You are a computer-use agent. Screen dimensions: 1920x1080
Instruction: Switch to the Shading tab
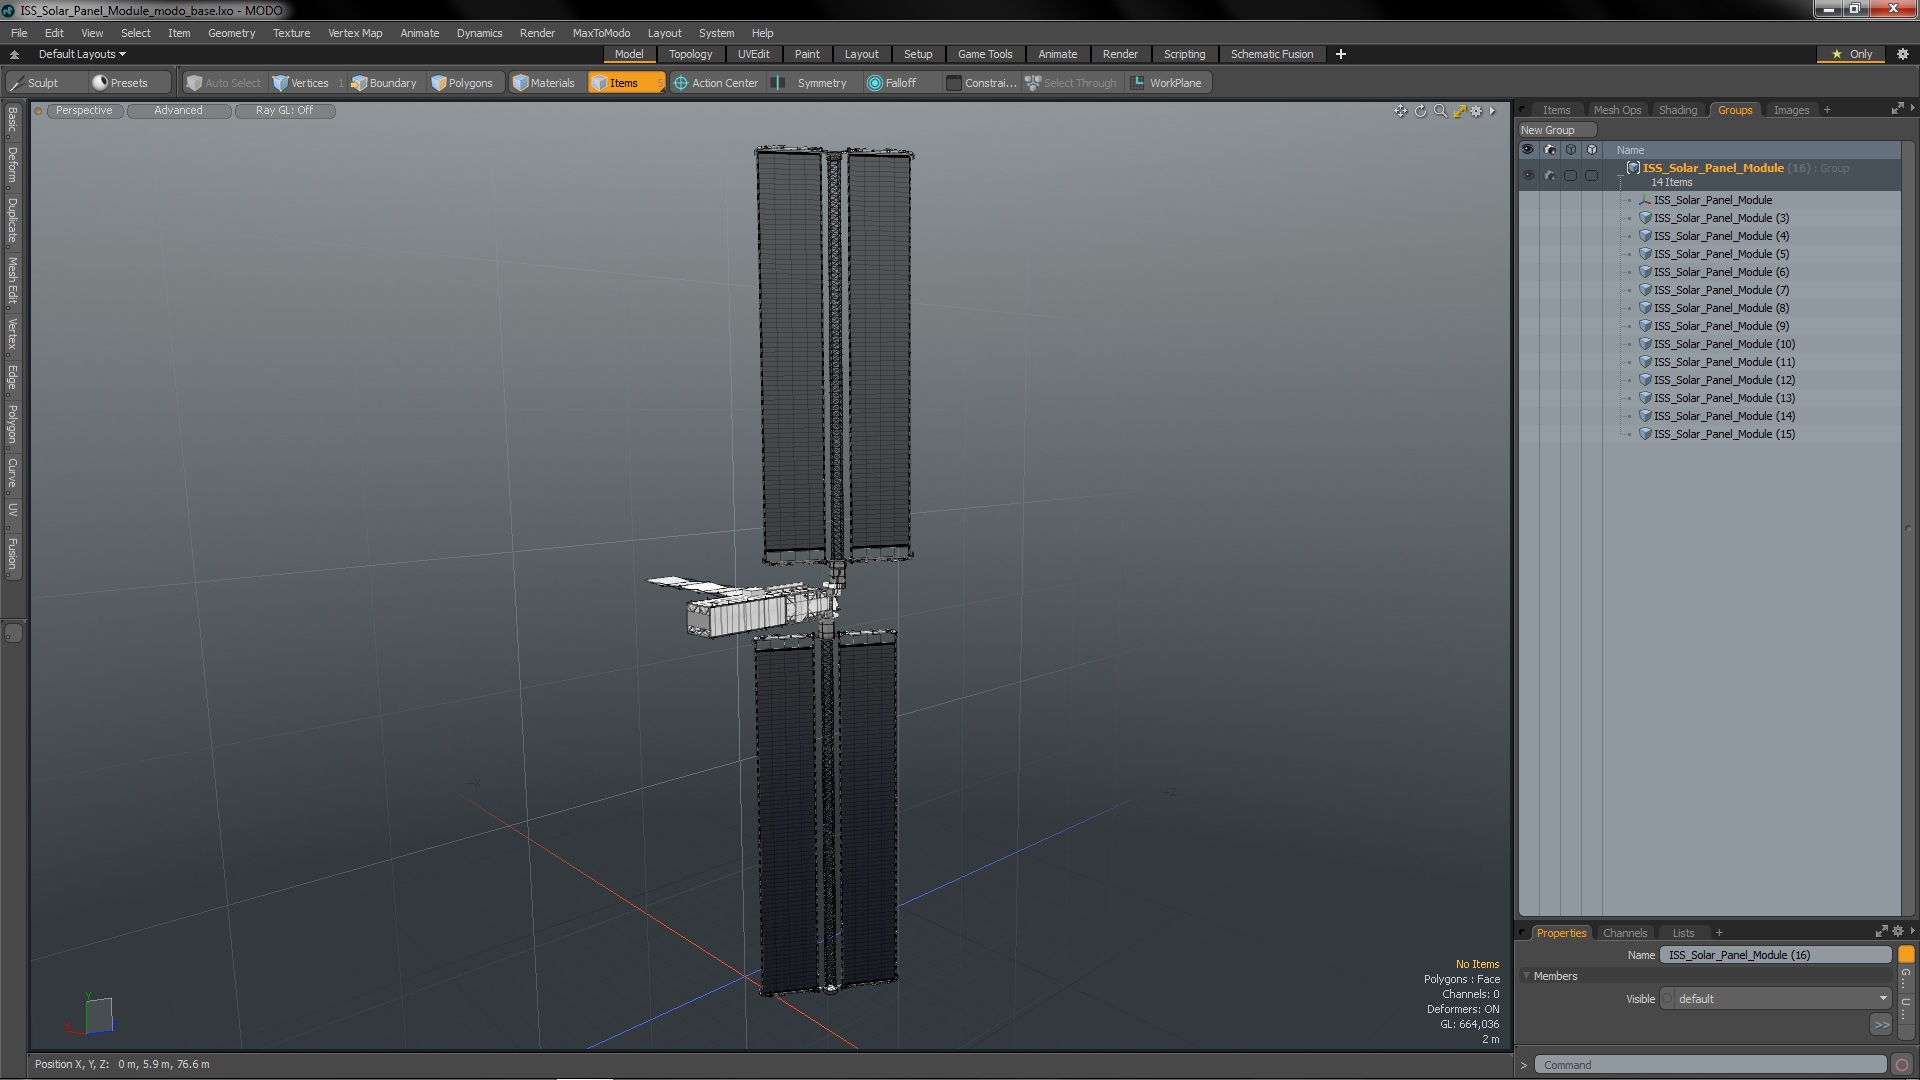point(1677,110)
